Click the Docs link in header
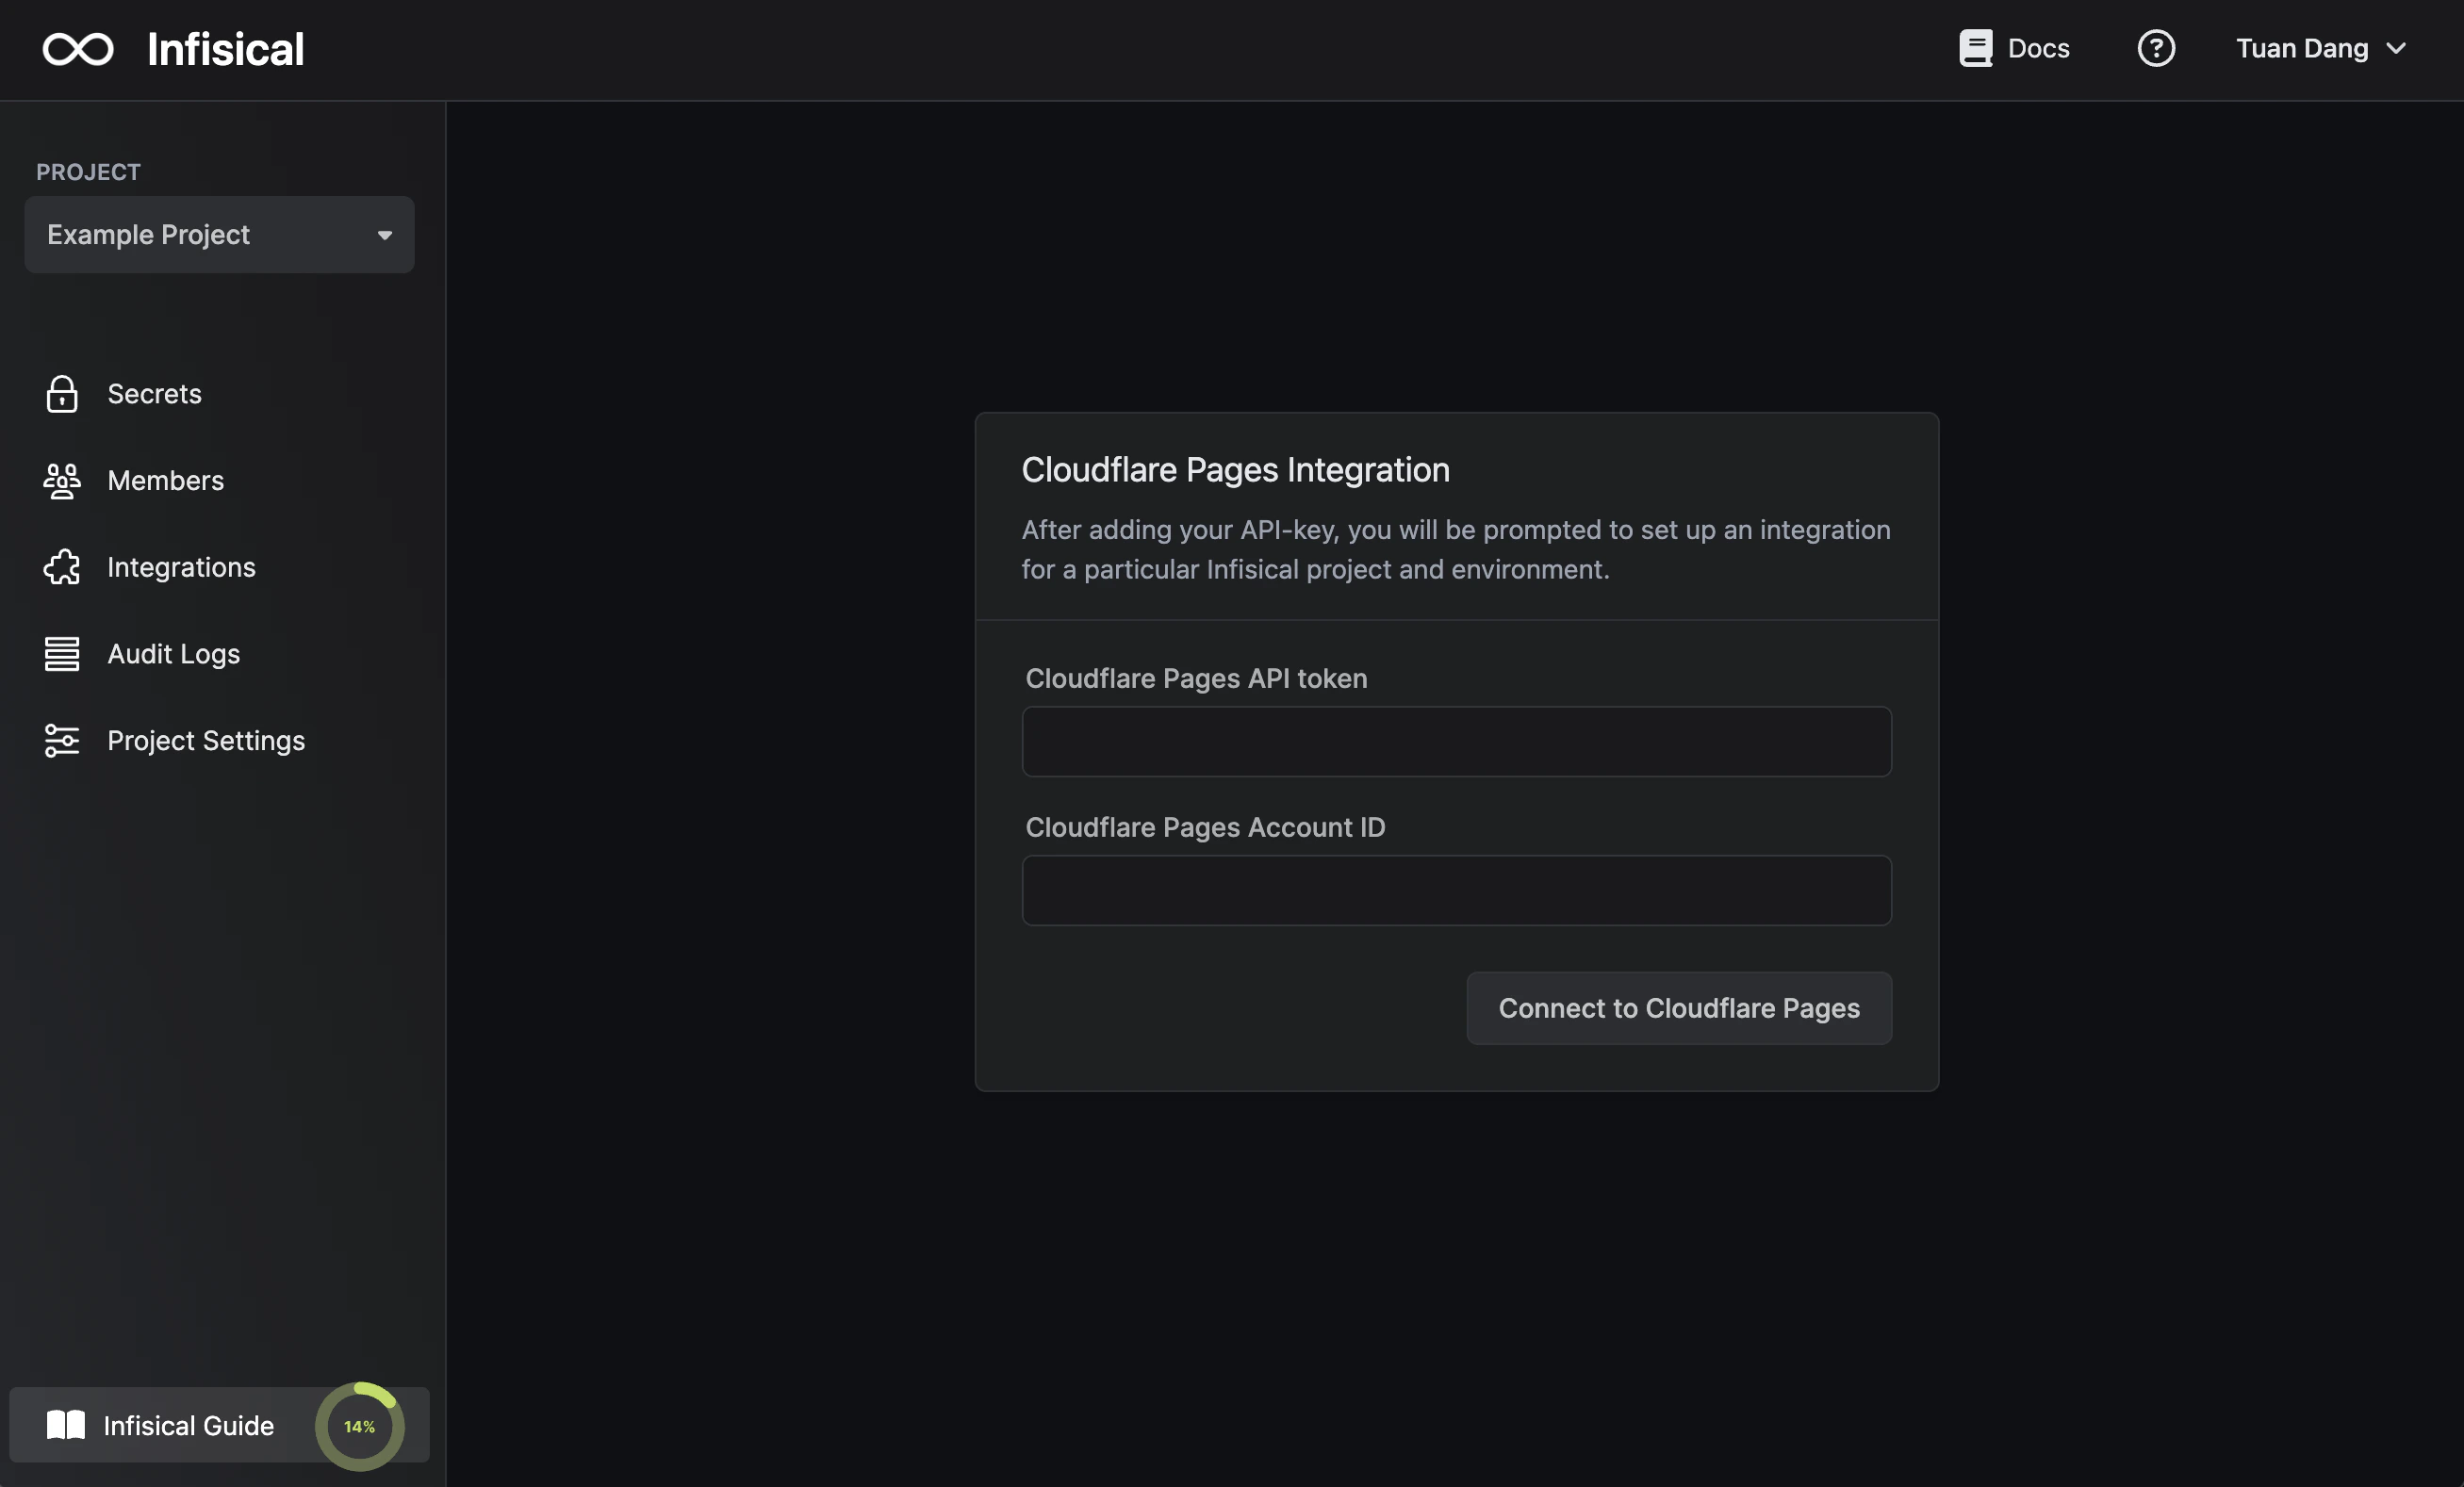The height and width of the screenshot is (1487, 2464). (x=2038, y=48)
